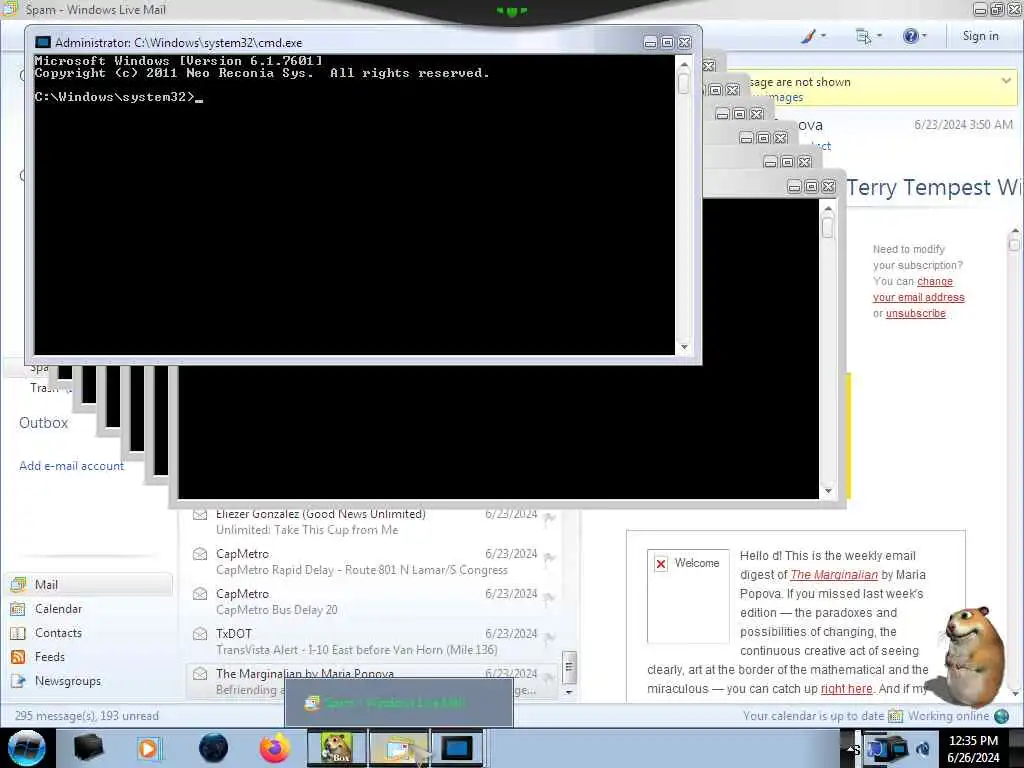Switch to Windows Live Mail taskbar button
1024x768 pixels.
399,748
